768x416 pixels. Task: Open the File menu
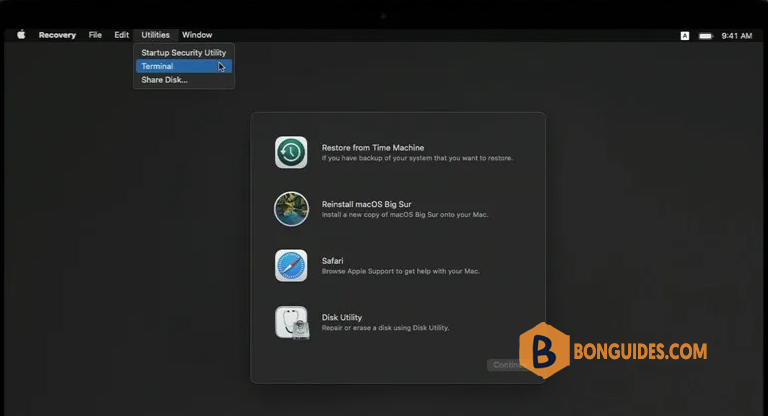coord(95,35)
